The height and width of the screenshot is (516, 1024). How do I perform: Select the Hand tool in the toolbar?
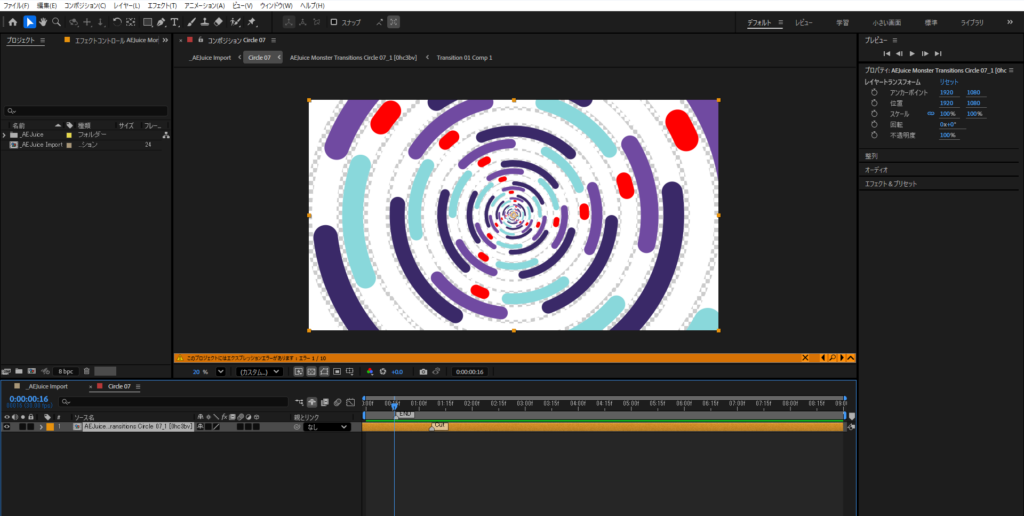tap(42, 22)
